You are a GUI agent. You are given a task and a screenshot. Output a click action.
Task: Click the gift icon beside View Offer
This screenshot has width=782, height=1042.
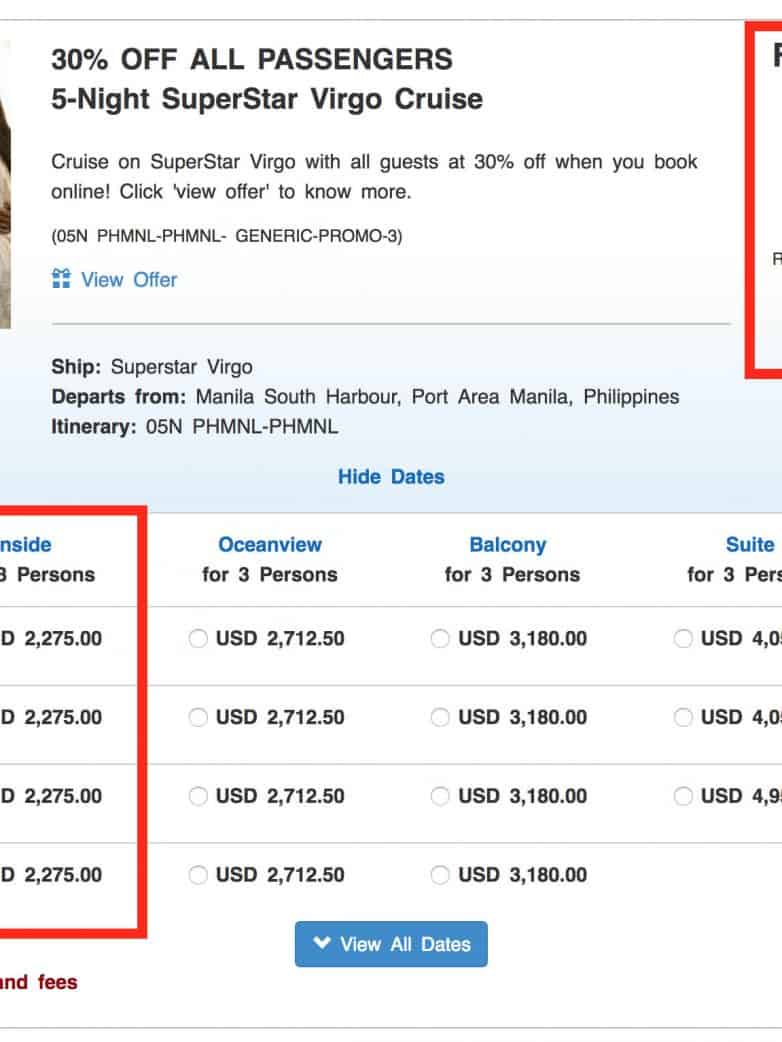point(61,279)
